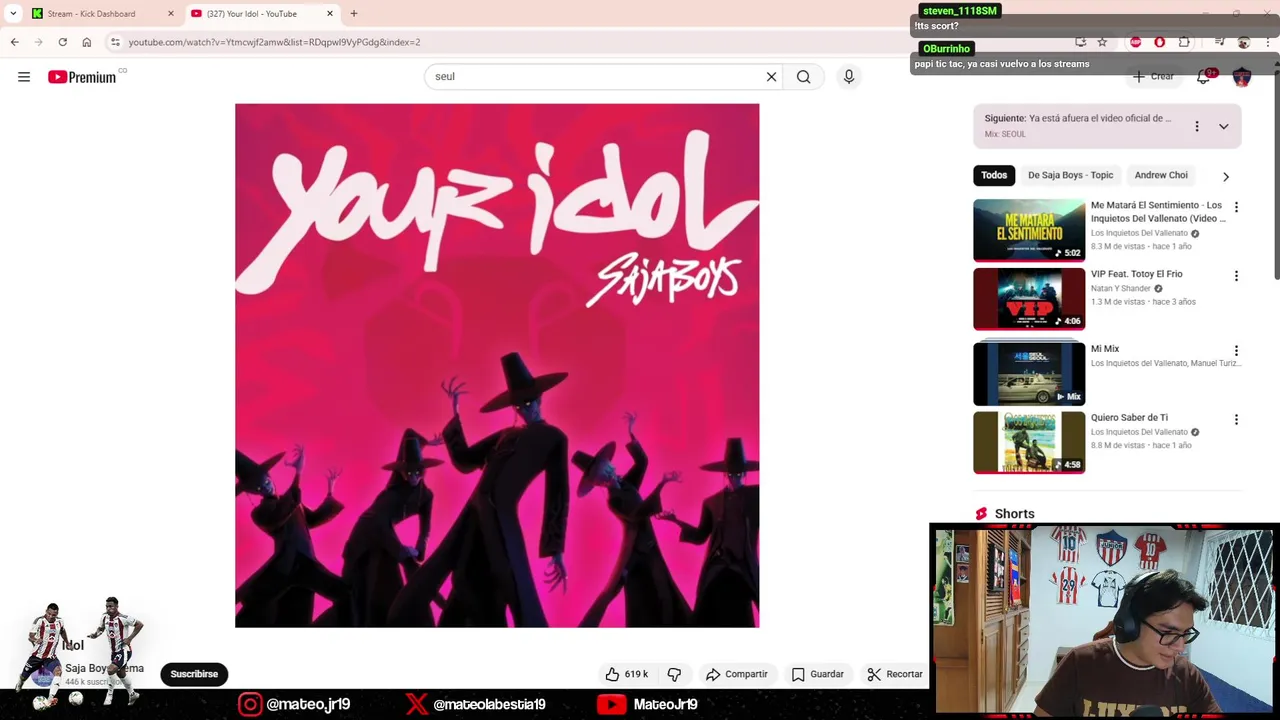This screenshot has width=1280, height=720.
Task: Go forward with the browser forward arrow
Action: [x=39, y=42]
